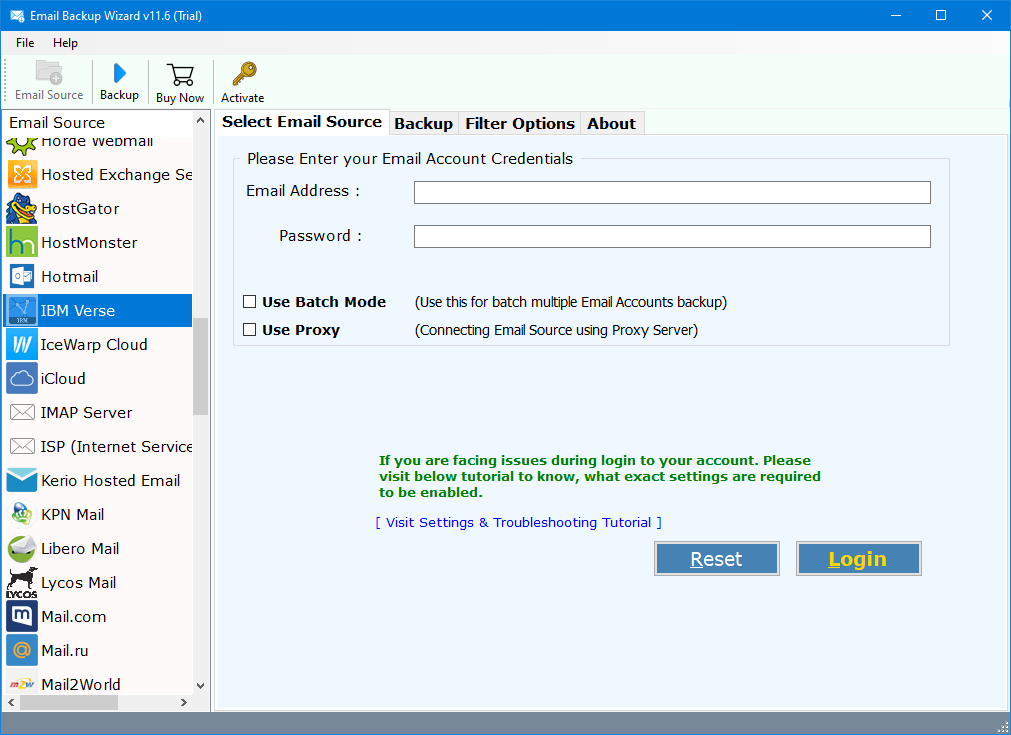This screenshot has height=735, width=1011.
Task: Select the "Kerio Hosted Email" list entry text
Action: (x=111, y=480)
